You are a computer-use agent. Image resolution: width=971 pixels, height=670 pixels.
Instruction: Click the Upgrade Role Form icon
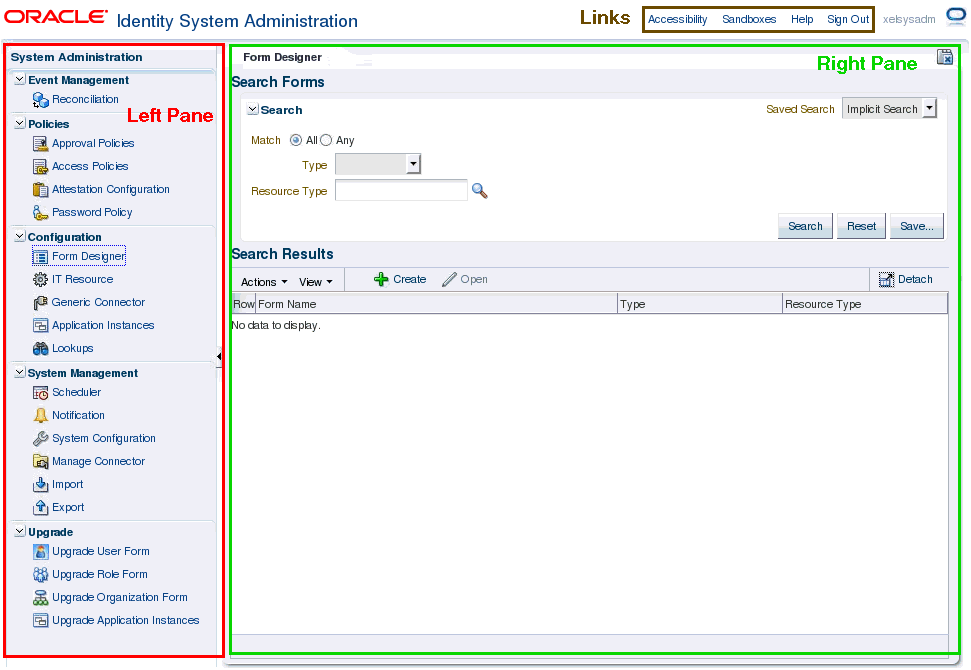[x=40, y=575]
